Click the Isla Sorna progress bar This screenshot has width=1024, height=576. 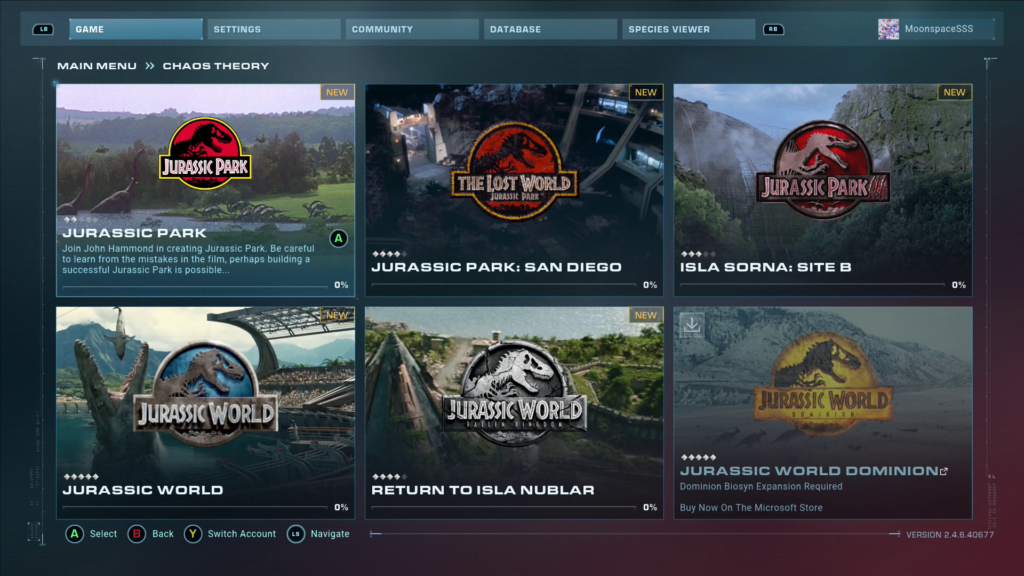click(x=812, y=285)
